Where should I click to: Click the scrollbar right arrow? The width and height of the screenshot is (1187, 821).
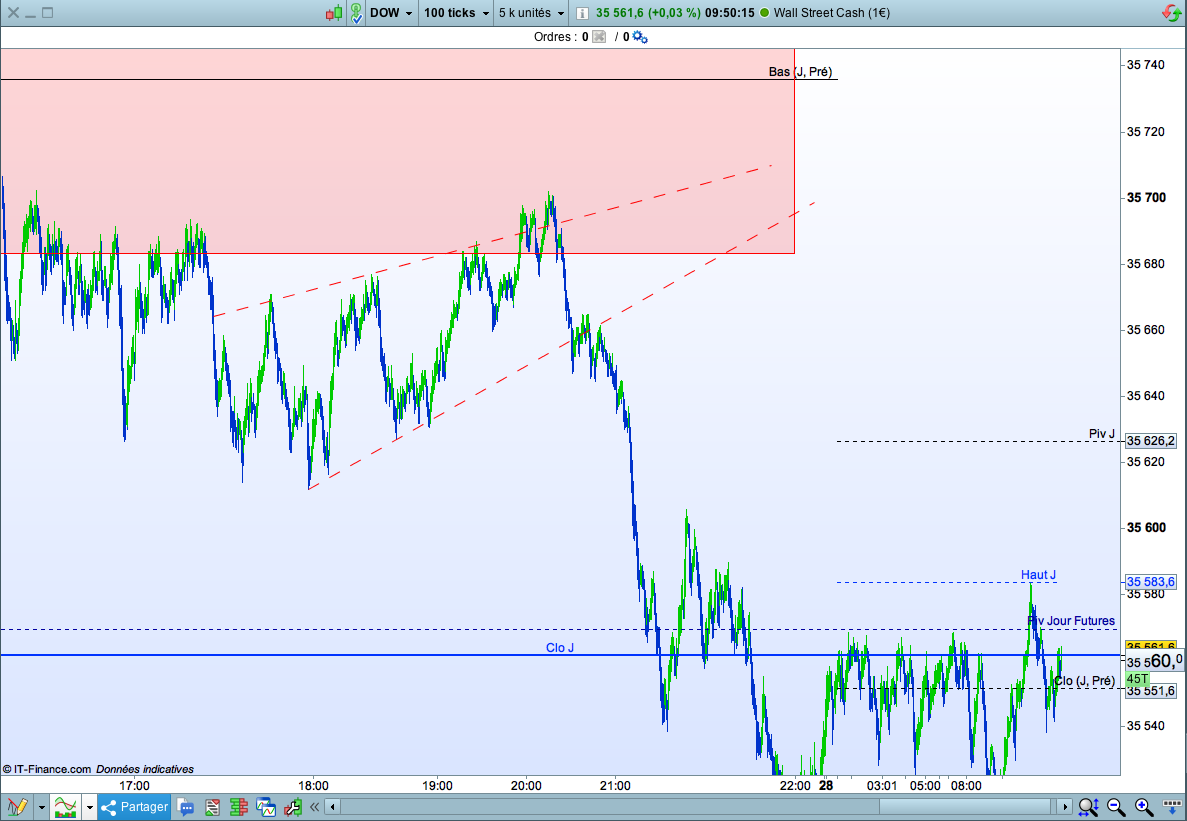click(x=1065, y=807)
